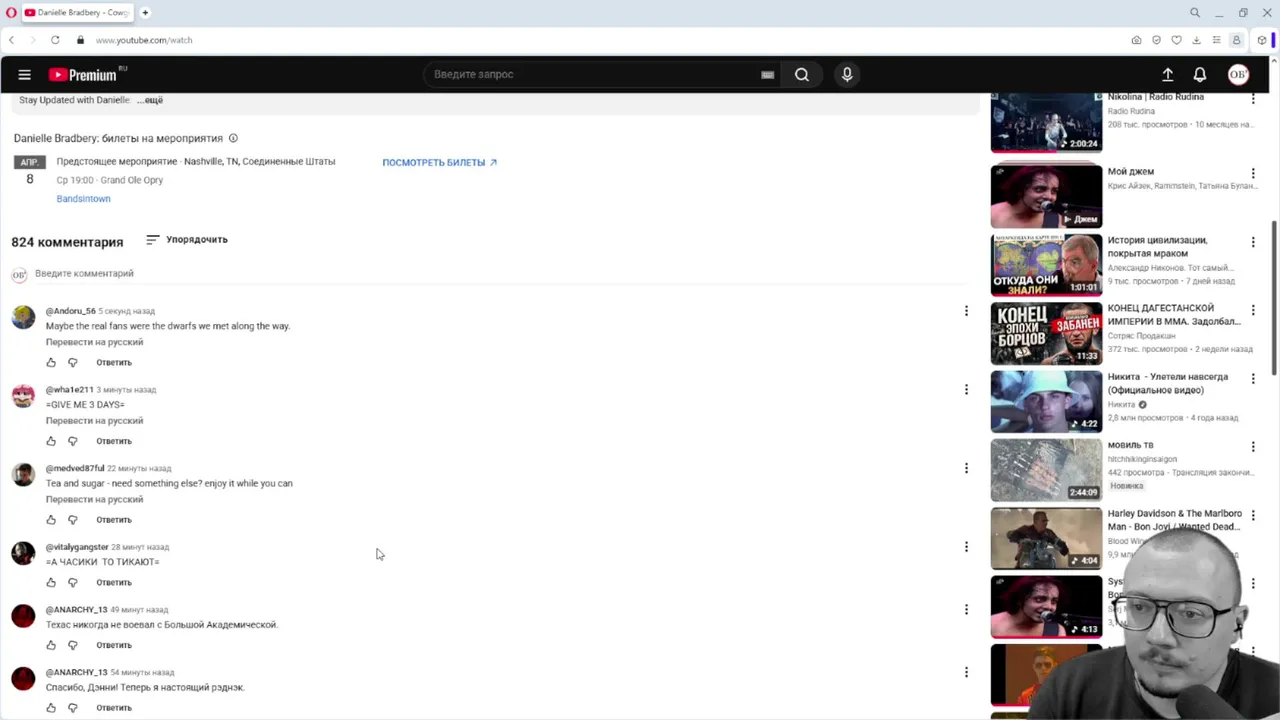The image size is (1280, 720).
Task: Start voice search with microphone
Action: click(847, 74)
